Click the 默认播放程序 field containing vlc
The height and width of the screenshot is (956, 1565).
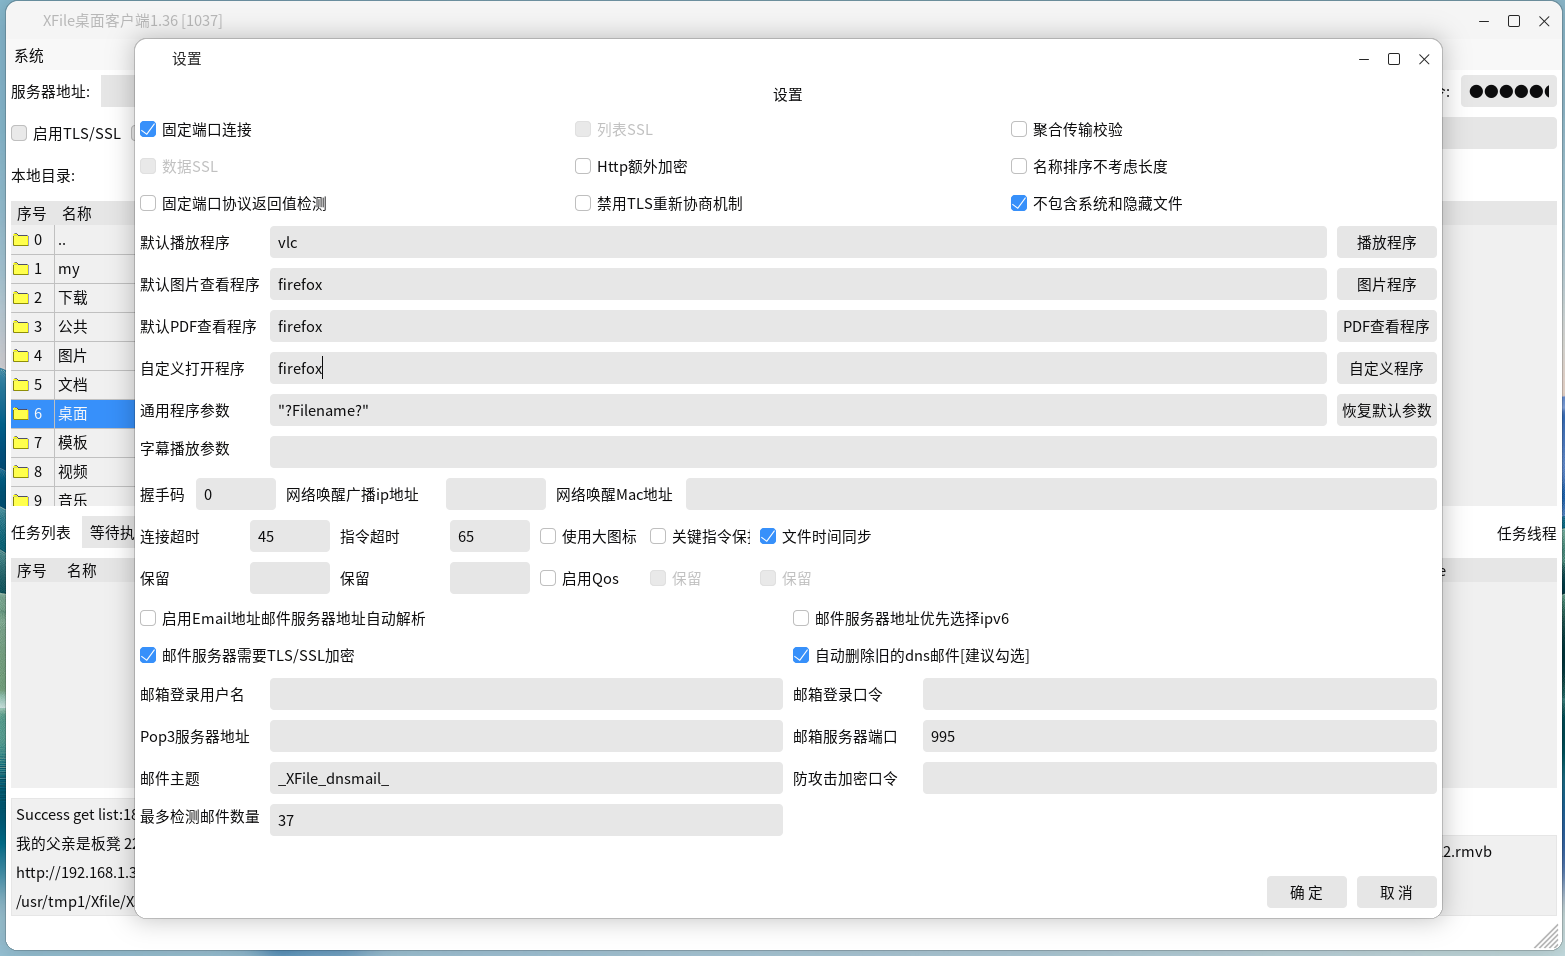tap(797, 242)
